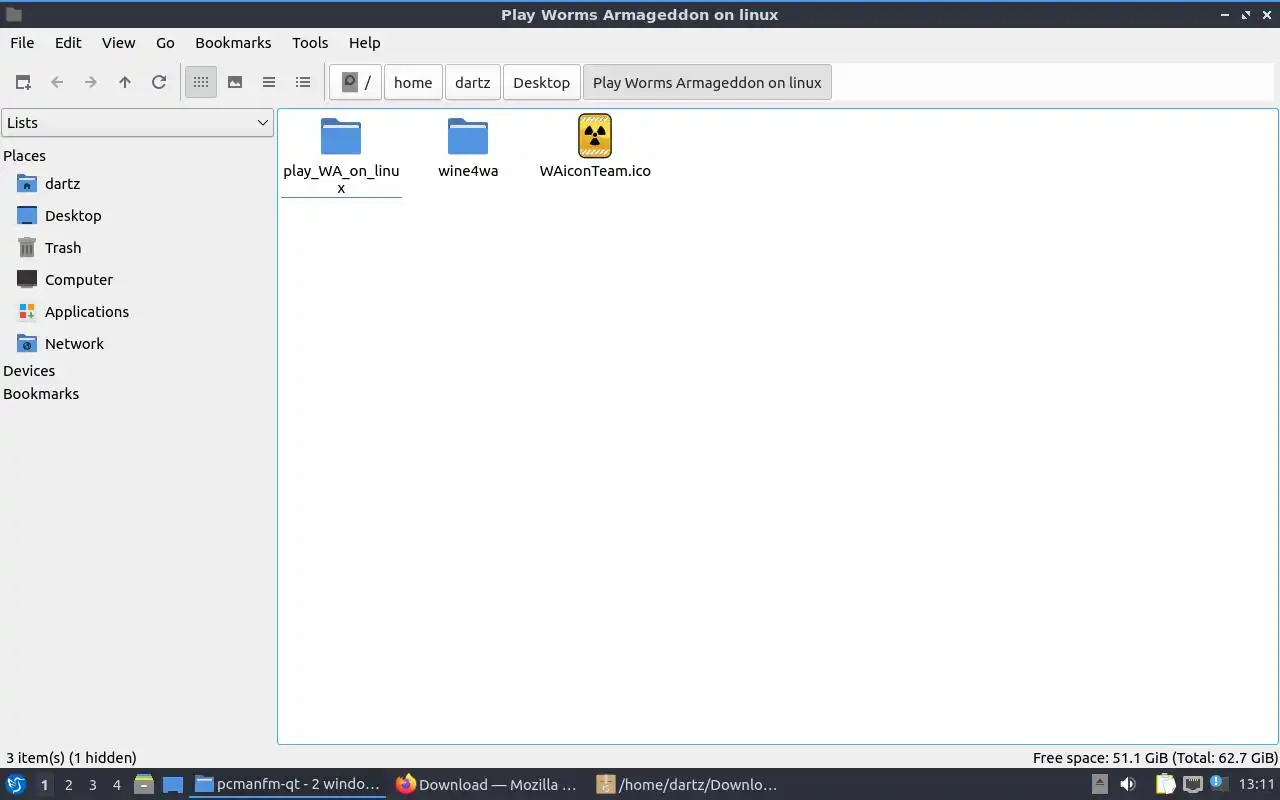Screen dimensions: 1280x800
Task: Switch to virtual desktop 1
Action: 44,785
